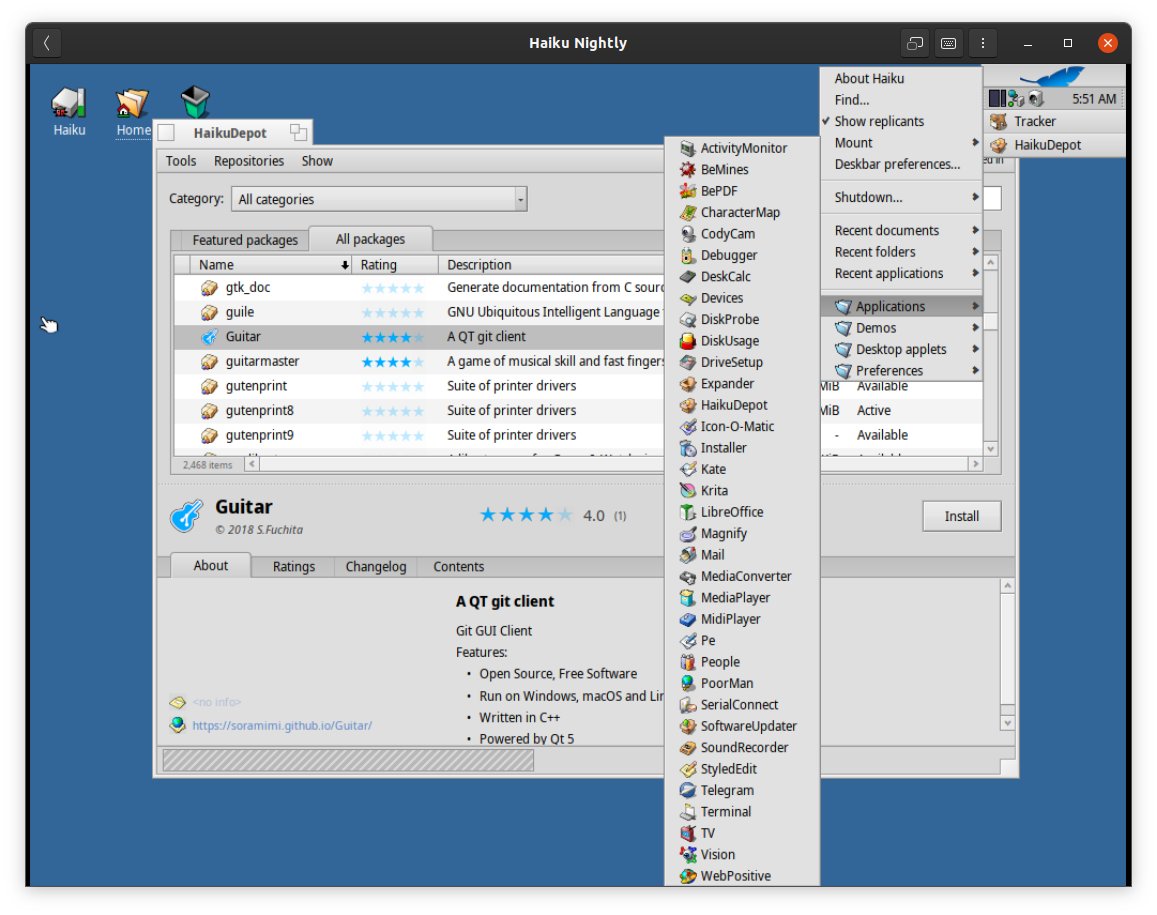Screen dimensions: 1157x915
Task: Launch Terminal from the menu
Action: pos(742,811)
